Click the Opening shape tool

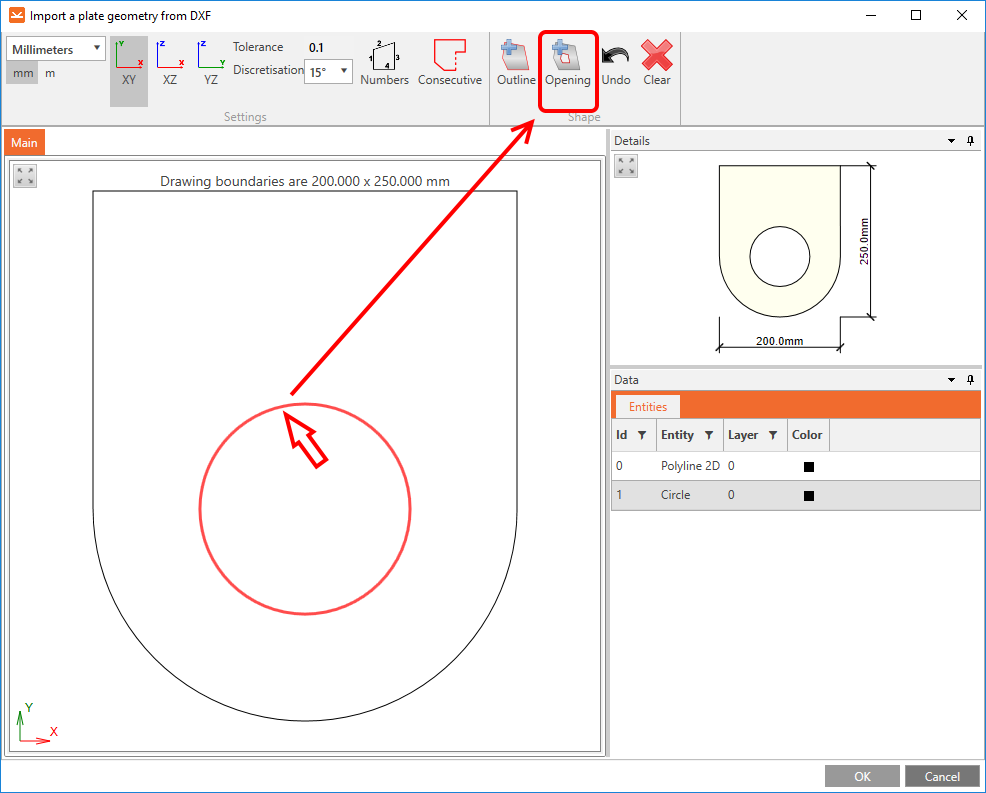[568, 63]
